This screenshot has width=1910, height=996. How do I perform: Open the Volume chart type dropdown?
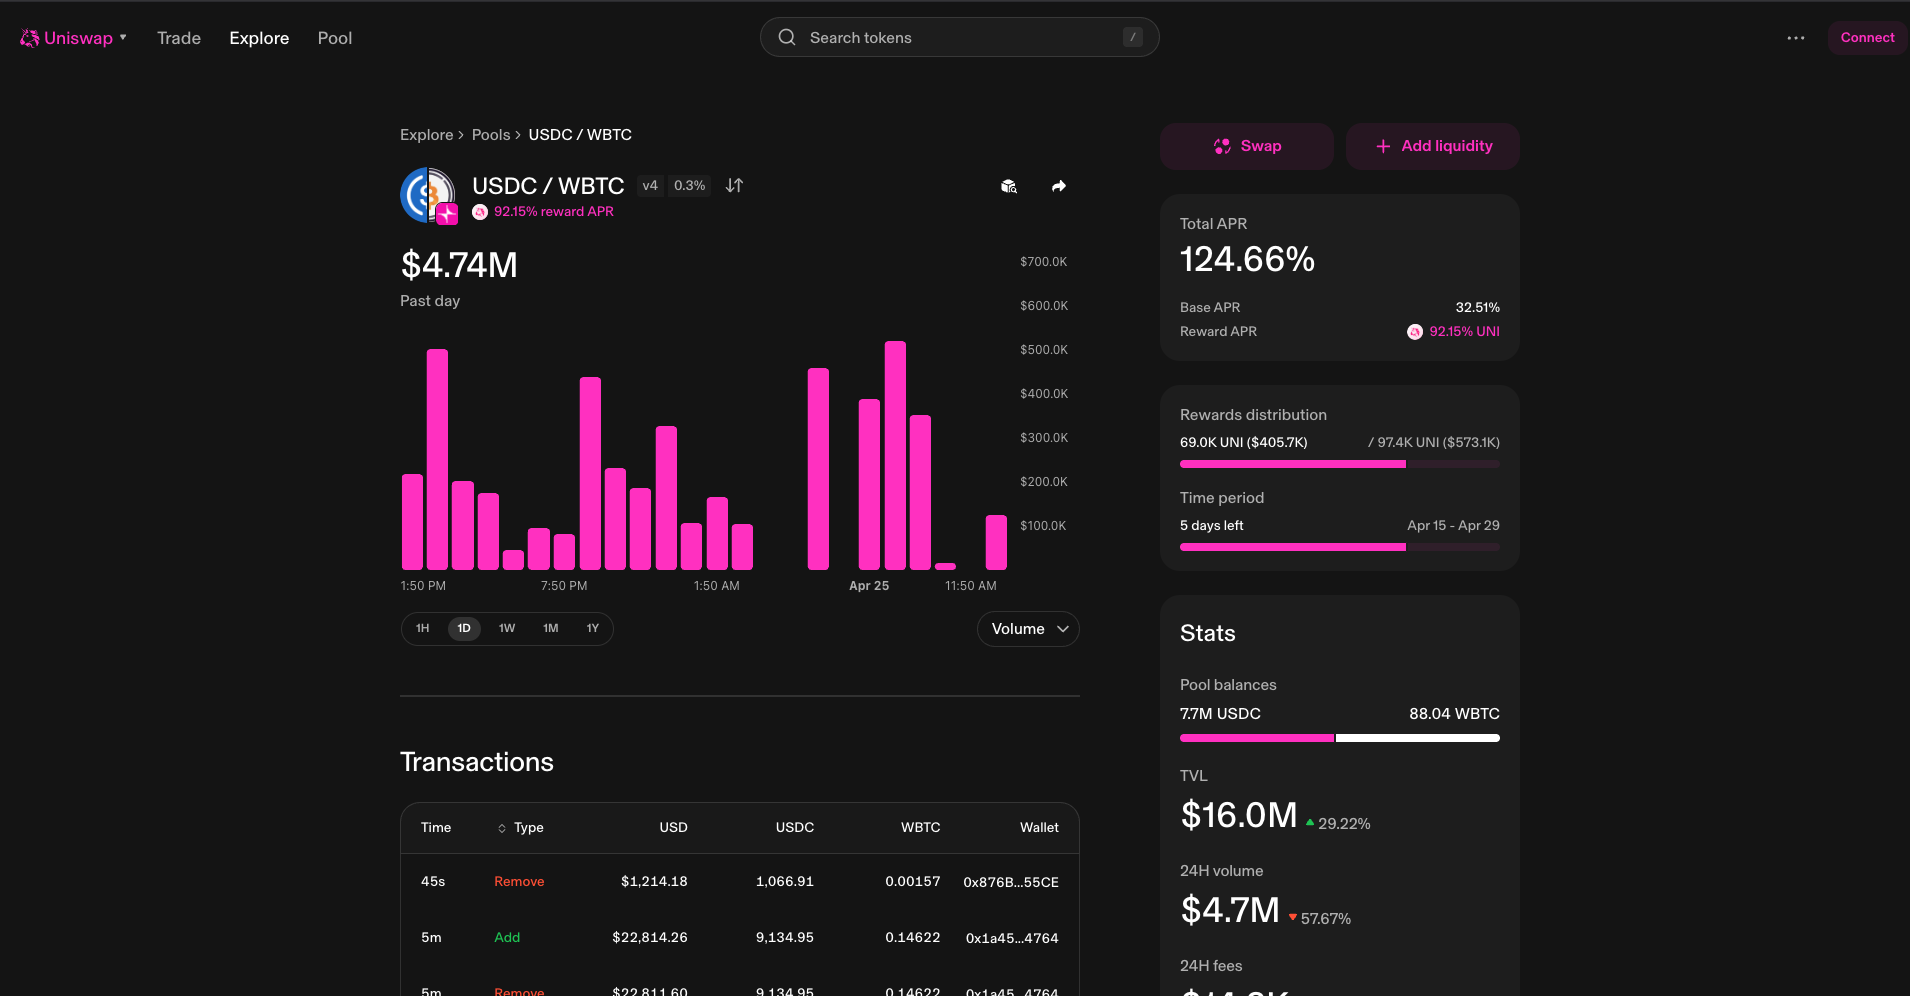pyautogui.click(x=1028, y=629)
